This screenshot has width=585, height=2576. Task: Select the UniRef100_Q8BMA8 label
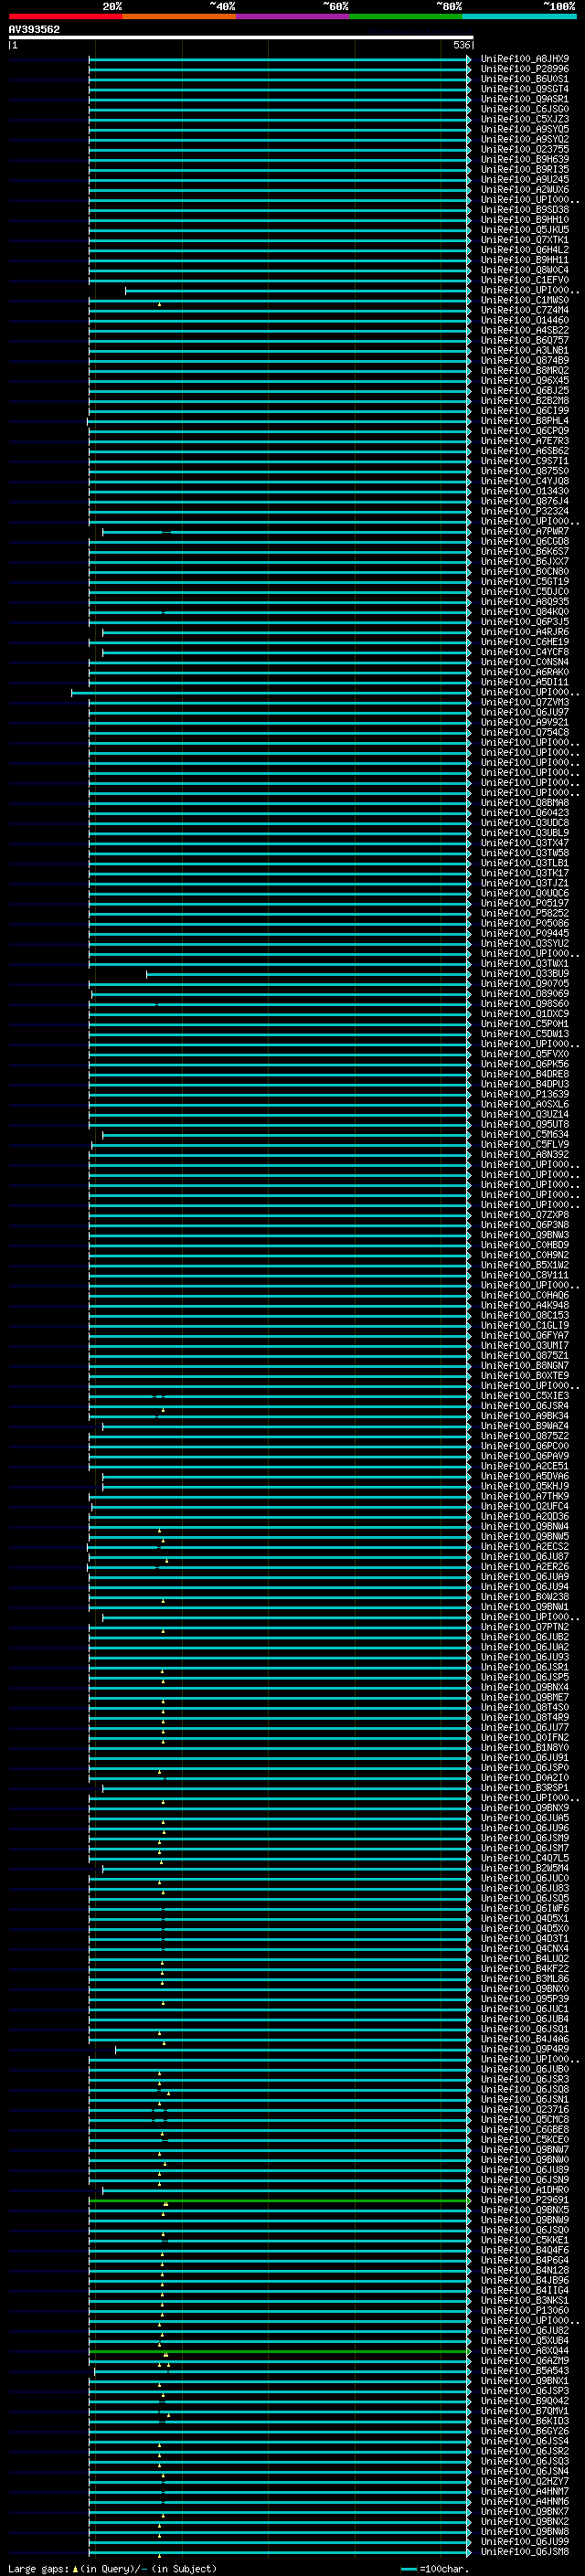525,803
